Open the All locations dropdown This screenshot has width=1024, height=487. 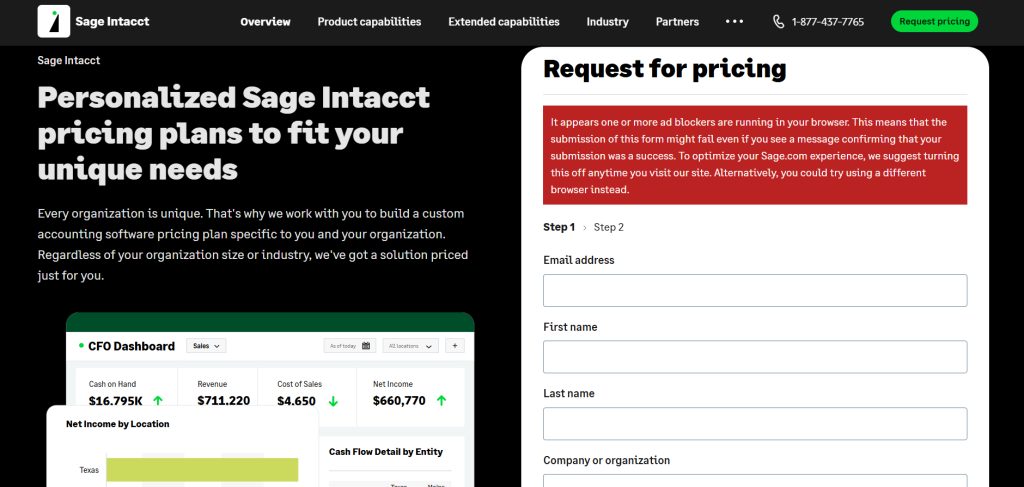pyautogui.click(x=411, y=346)
